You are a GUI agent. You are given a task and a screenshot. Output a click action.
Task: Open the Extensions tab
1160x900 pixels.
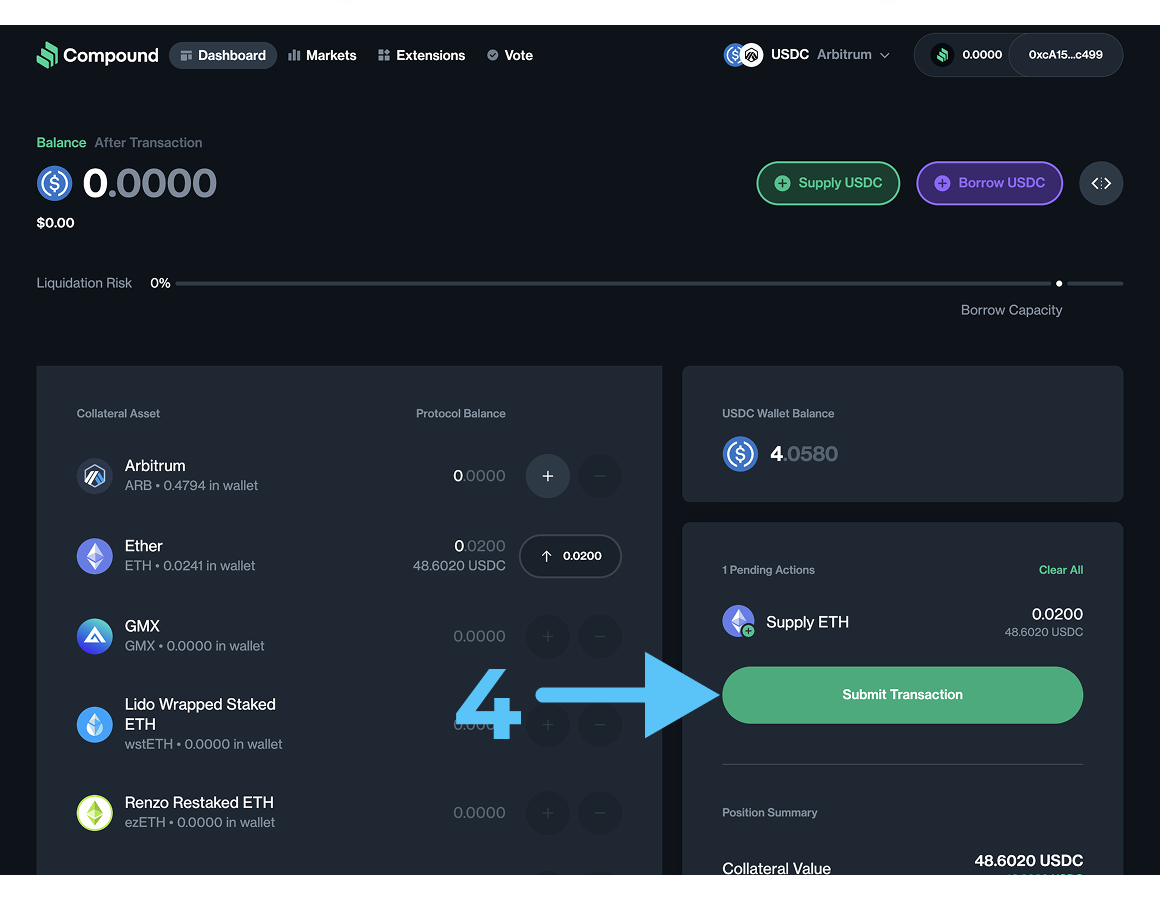[x=421, y=55]
